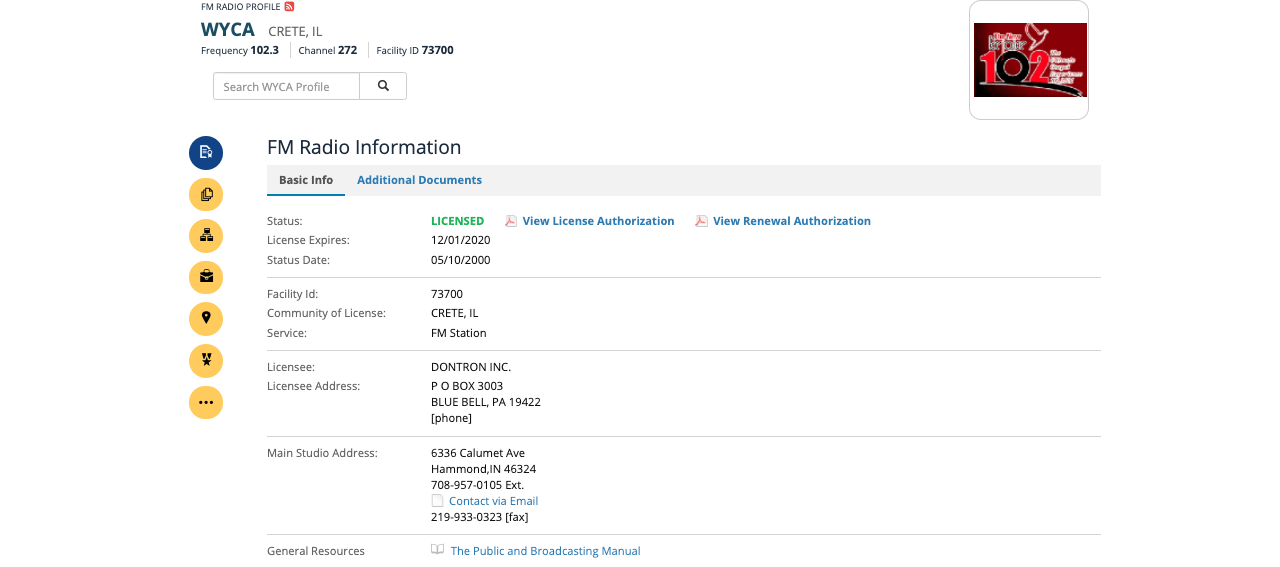
Task: Select license expiration date 12/01/2020
Action: pos(460,240)
